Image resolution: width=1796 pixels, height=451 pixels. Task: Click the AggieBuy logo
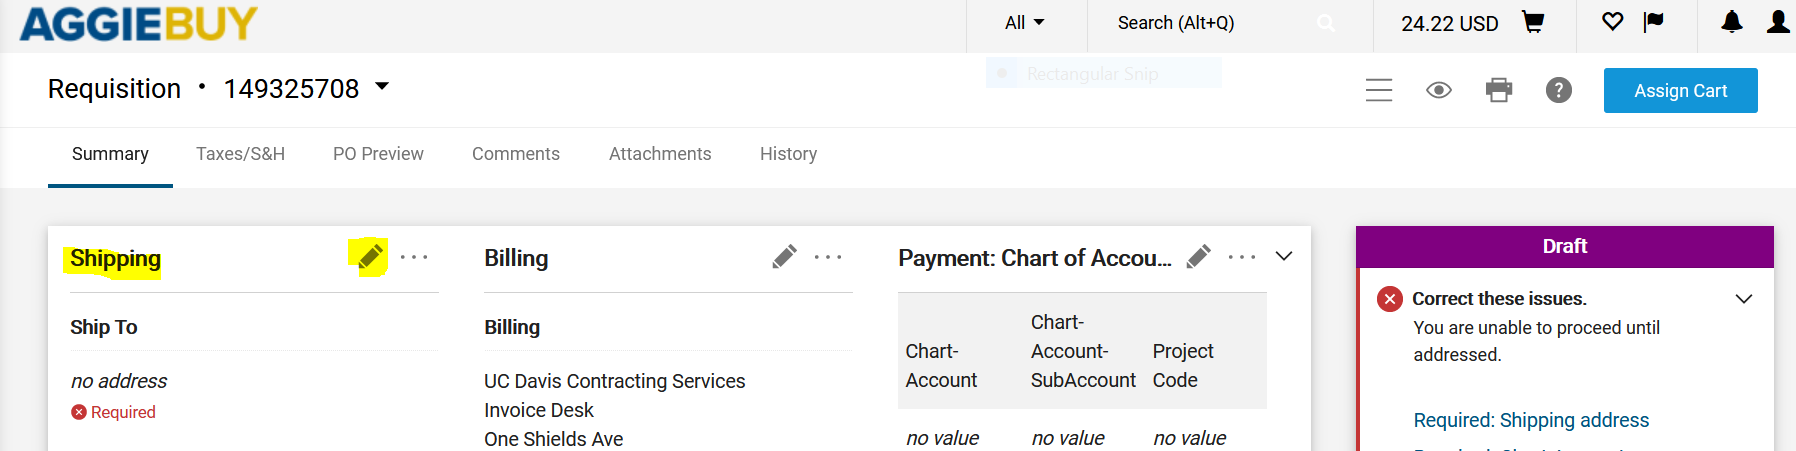pyautogui.click(x=138, y=22)
